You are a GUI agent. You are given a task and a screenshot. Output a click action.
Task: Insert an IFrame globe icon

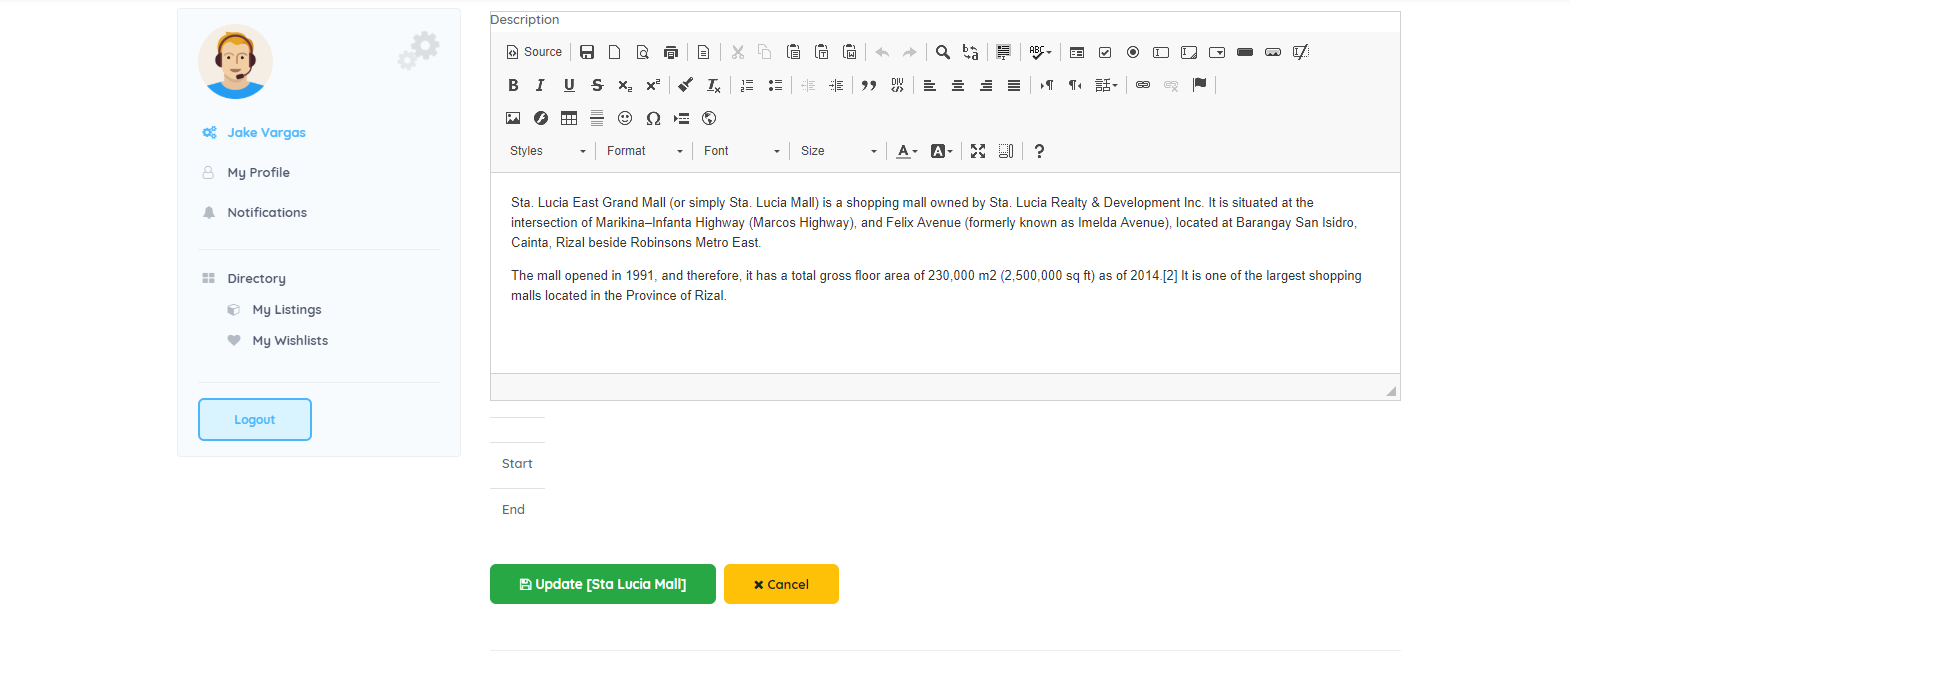[x=709, y=118]
